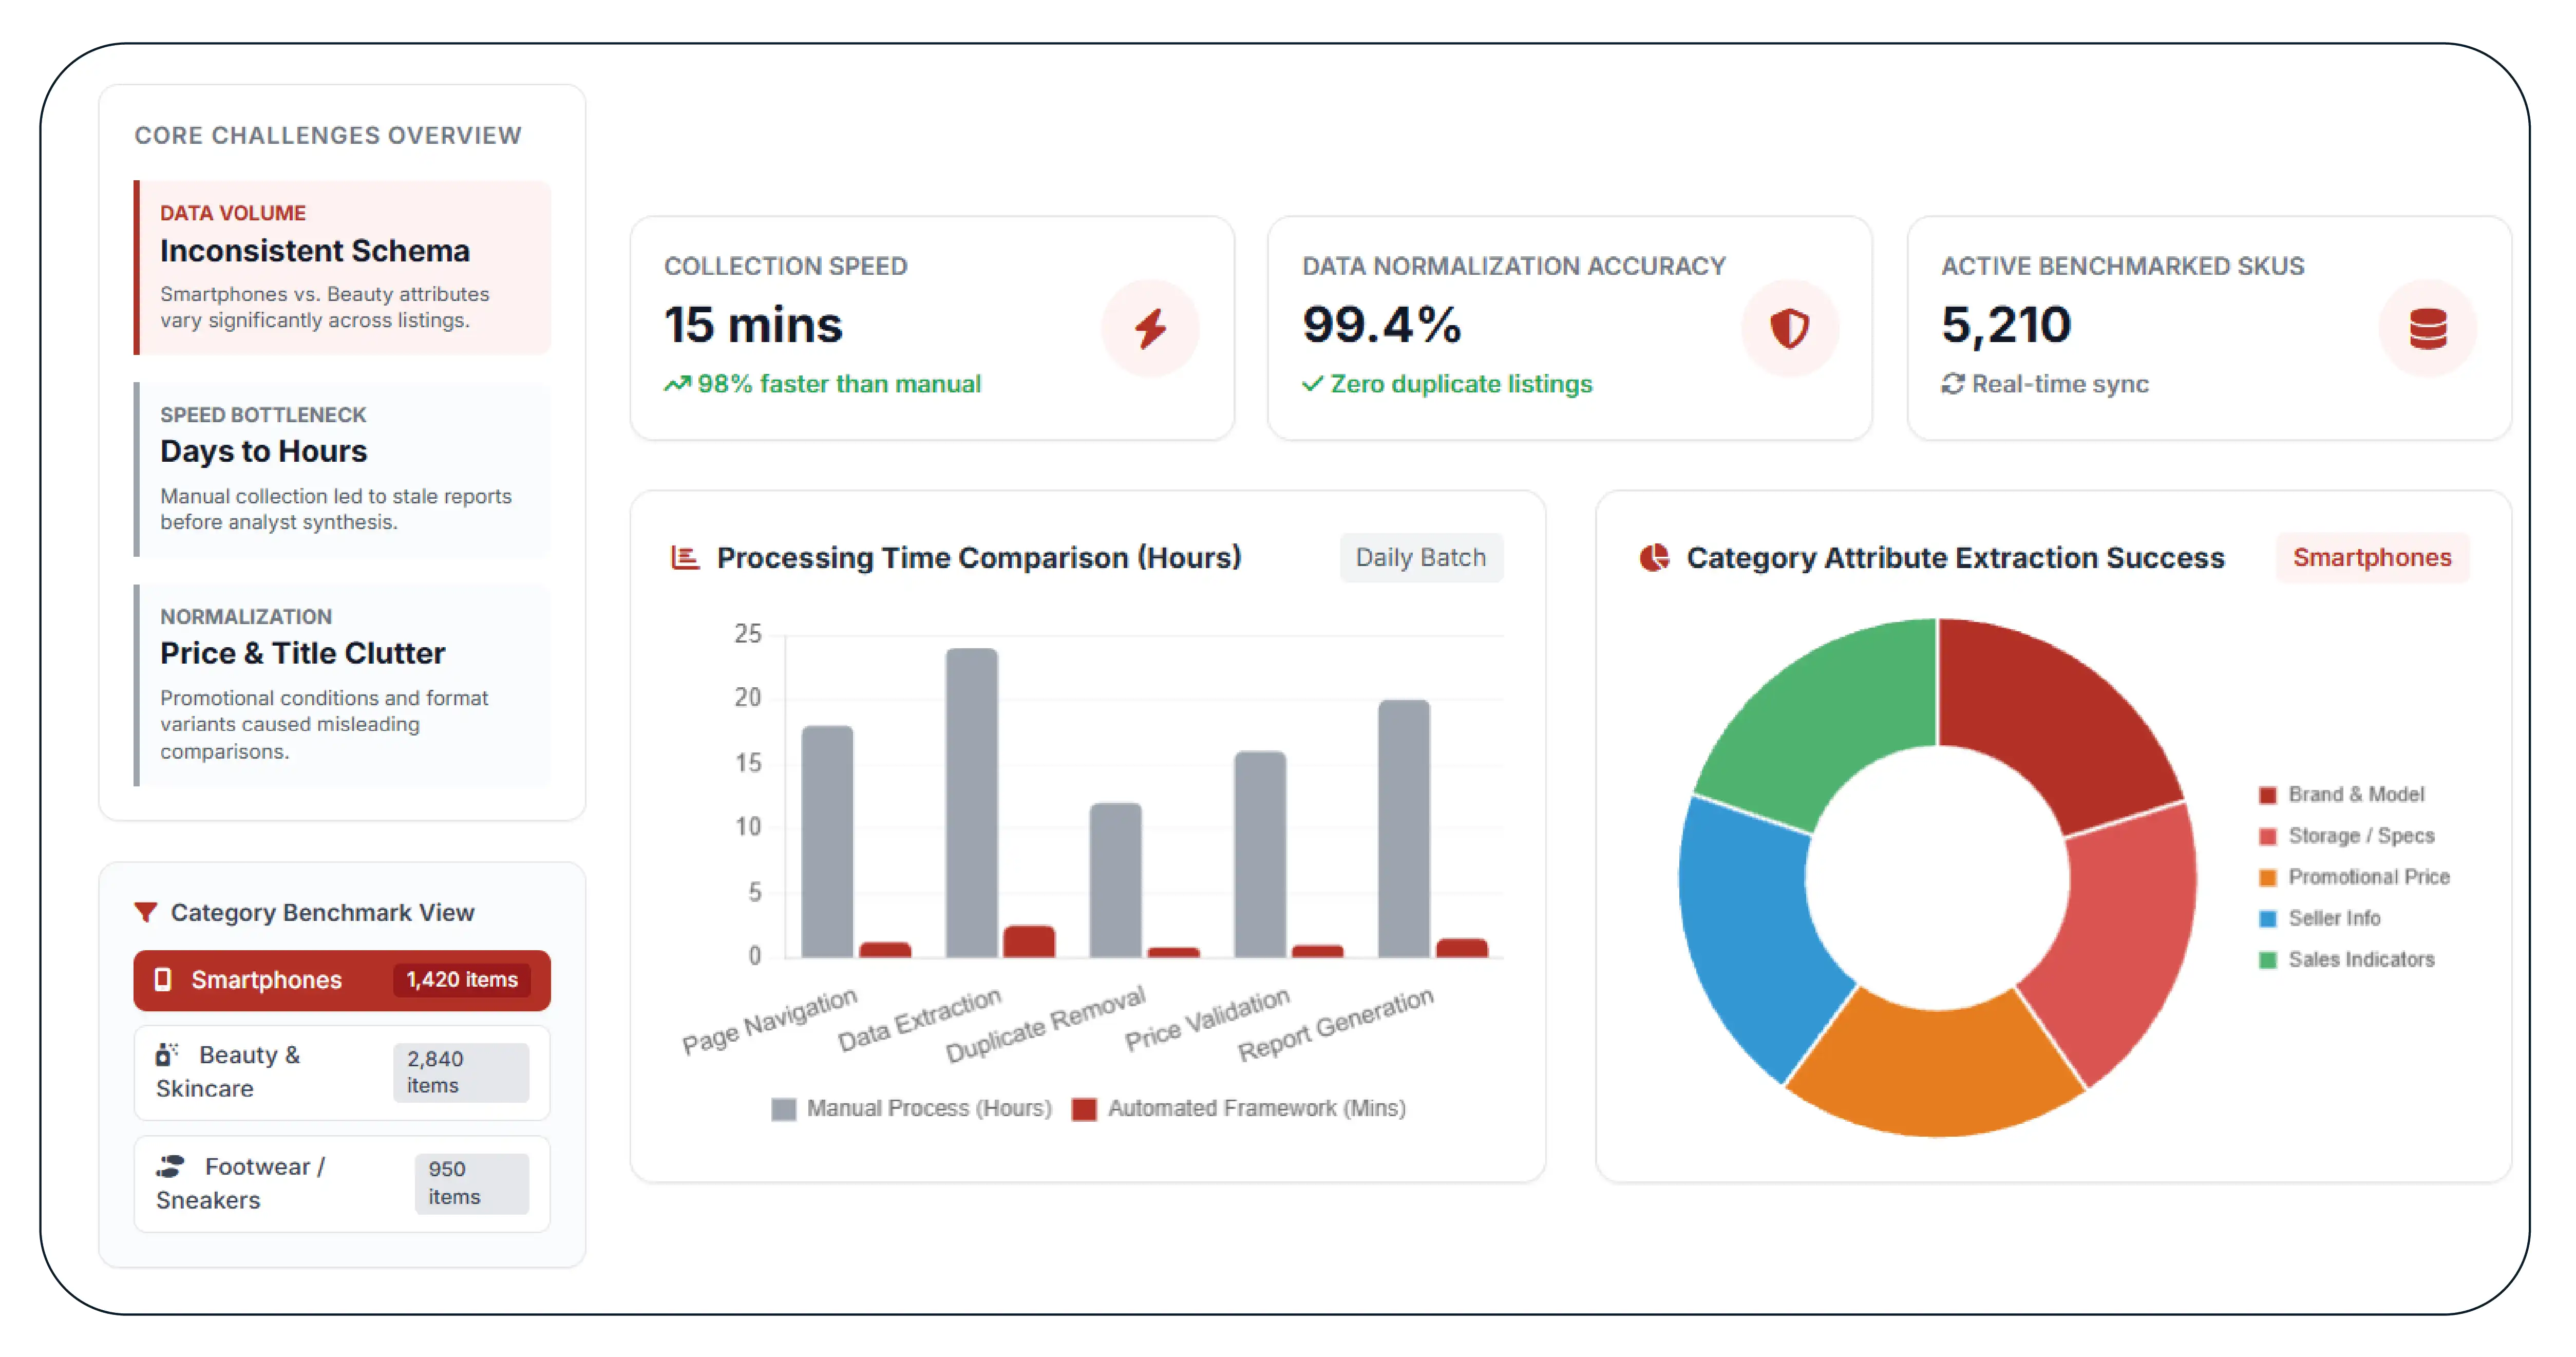2576x1357 pixels.
Task: Click the 950 items count badge
Action: (472, 1183)
